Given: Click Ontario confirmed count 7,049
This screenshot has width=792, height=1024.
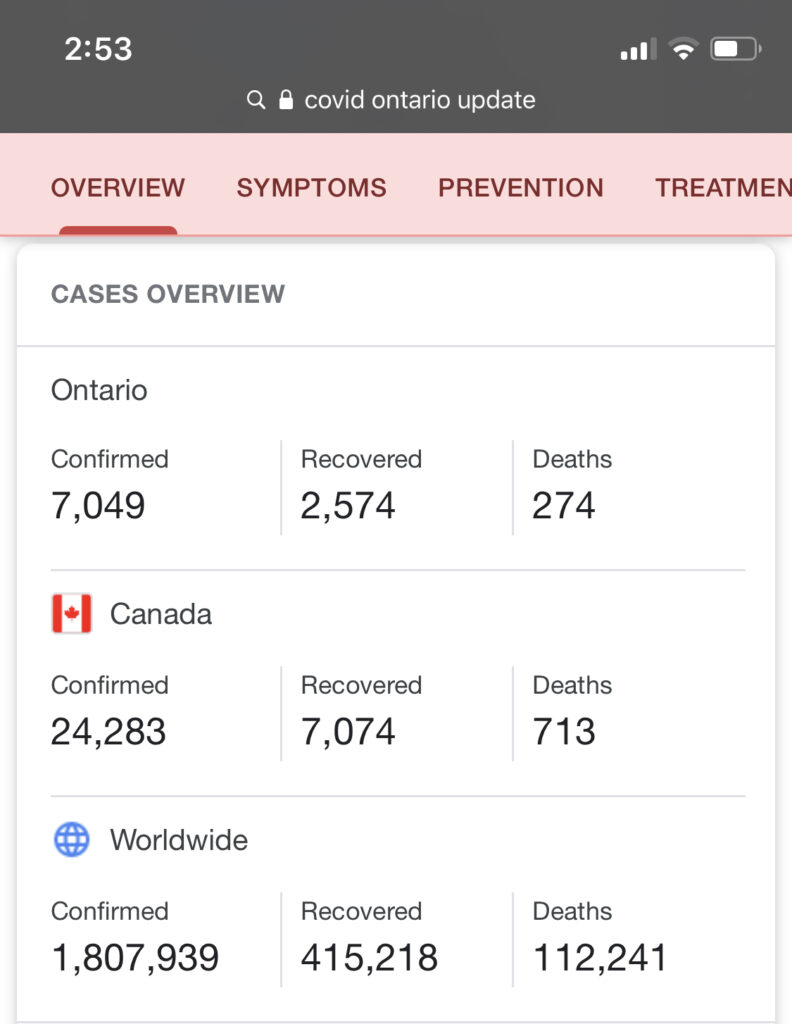Looking at the screenshot, I should 96,505.
